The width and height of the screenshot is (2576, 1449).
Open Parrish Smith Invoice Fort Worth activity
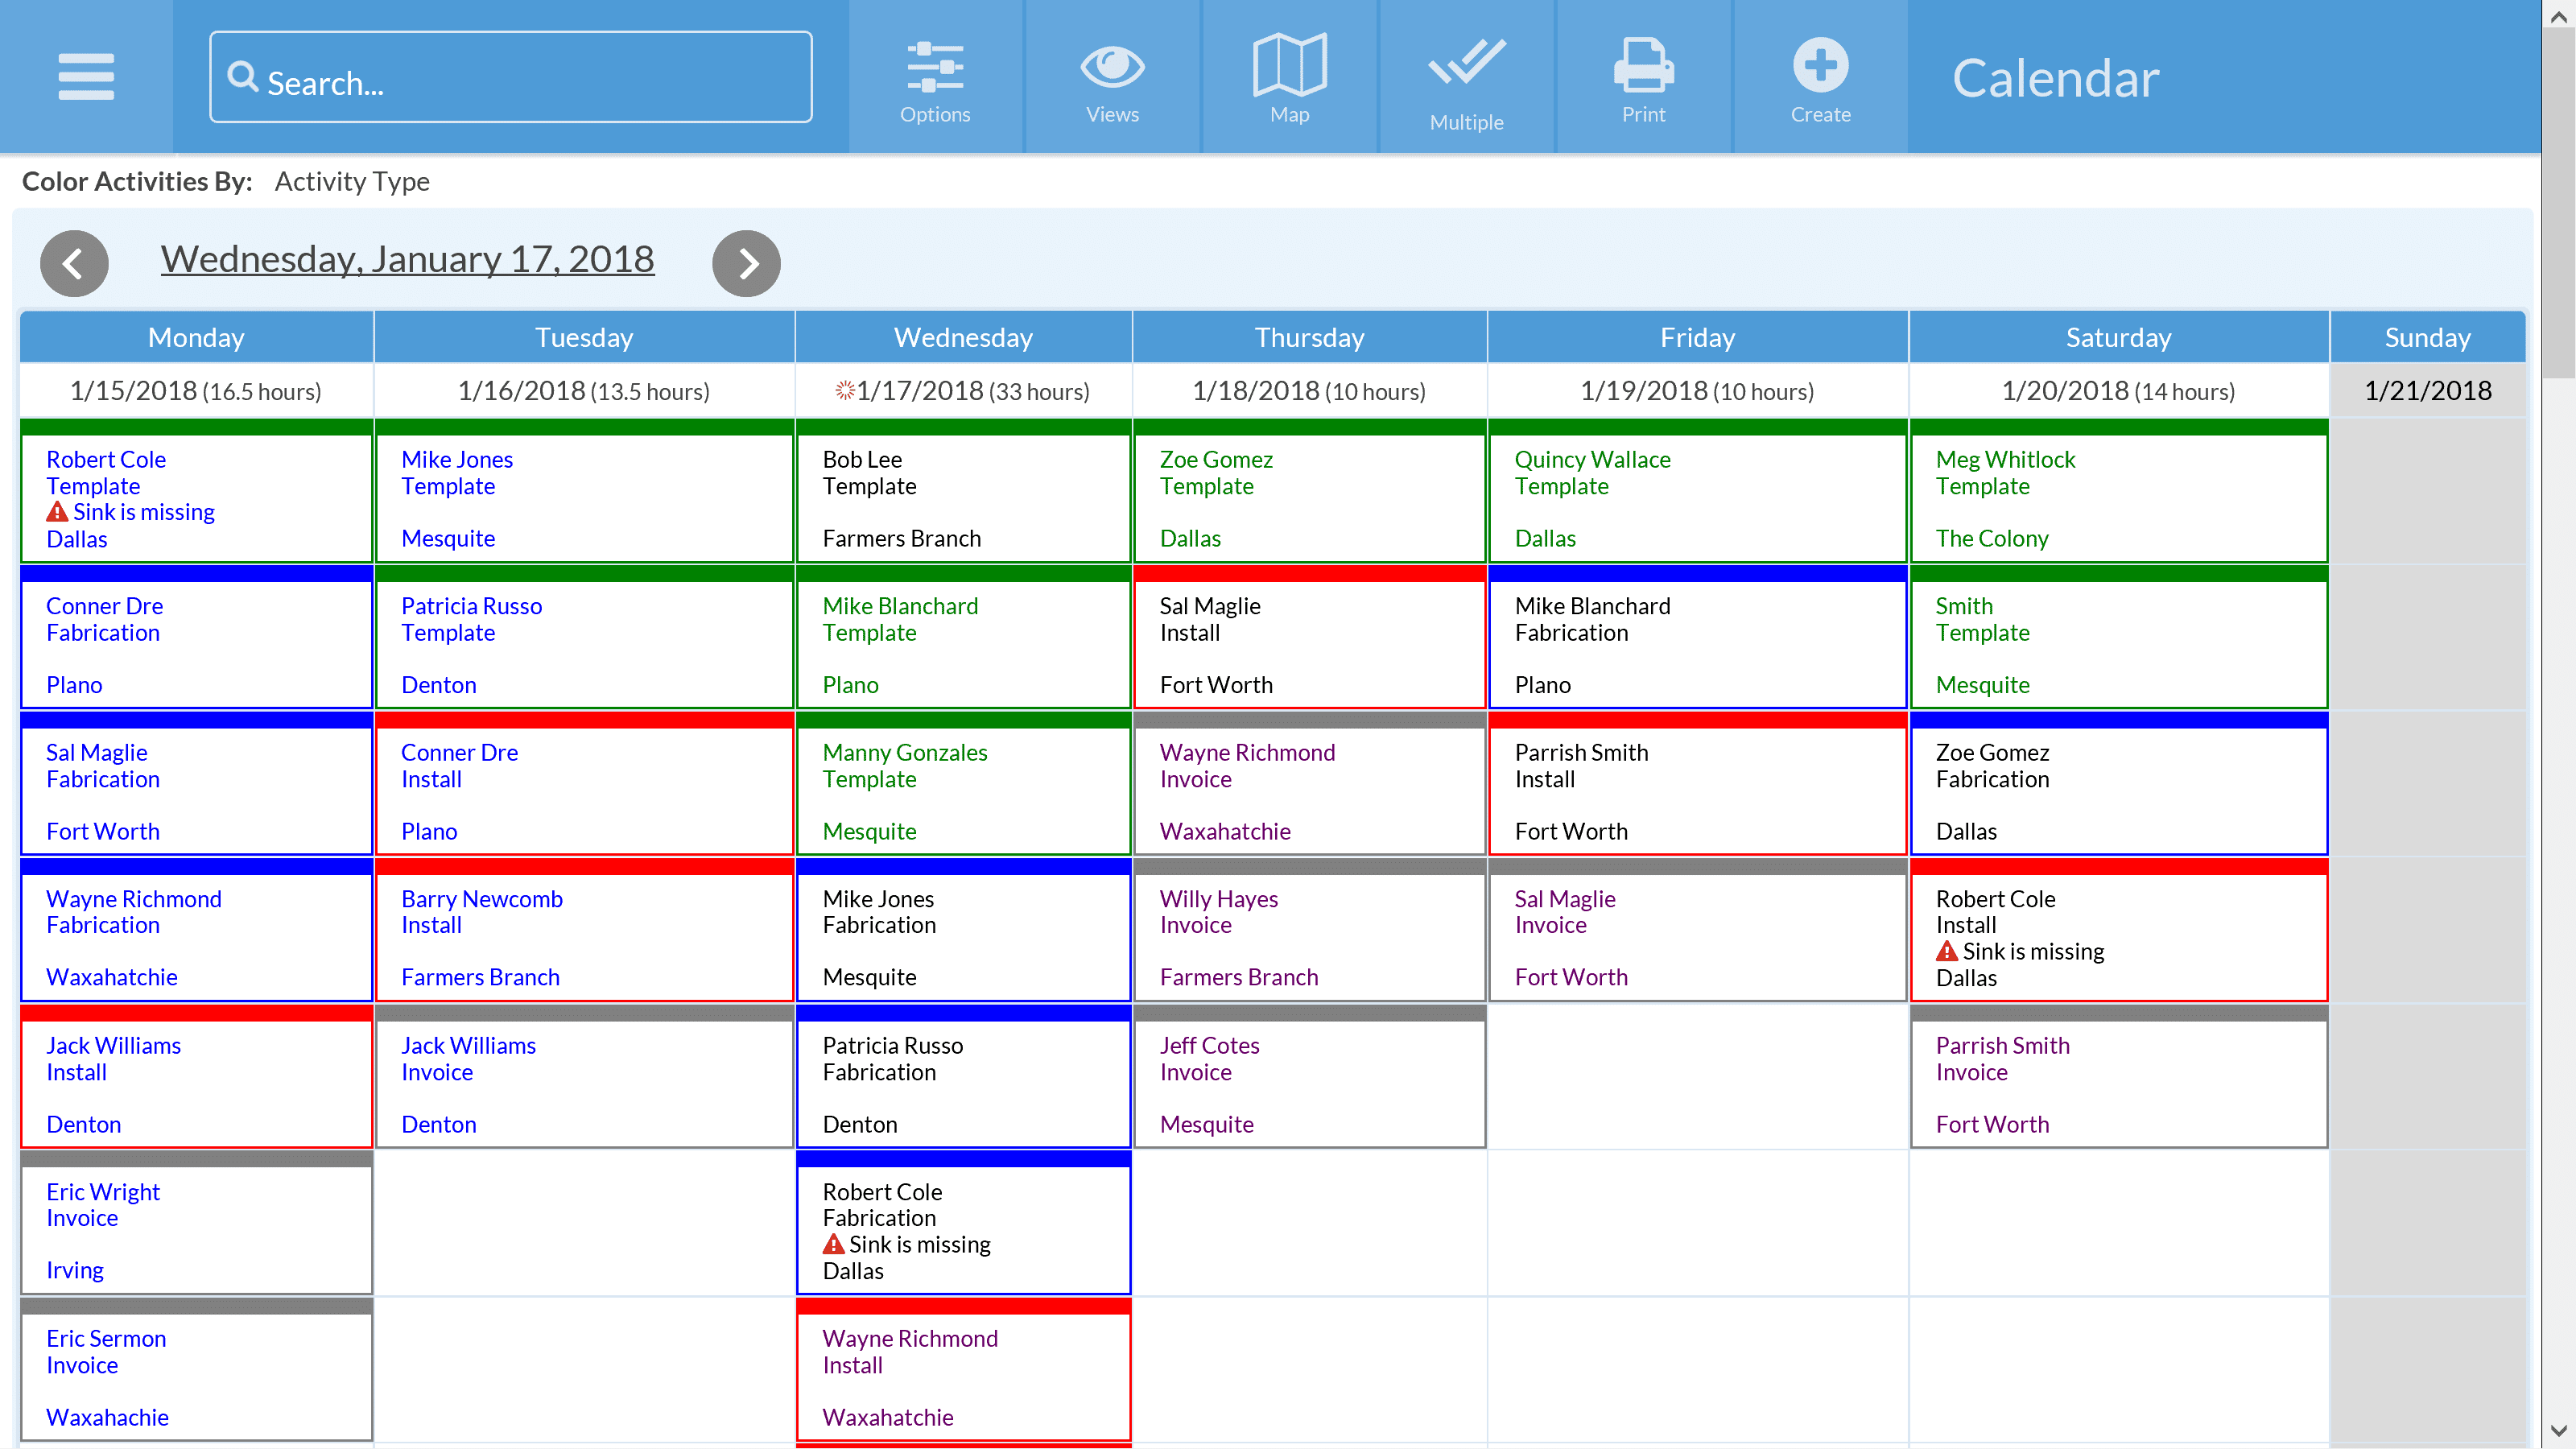point(2118,1077)
